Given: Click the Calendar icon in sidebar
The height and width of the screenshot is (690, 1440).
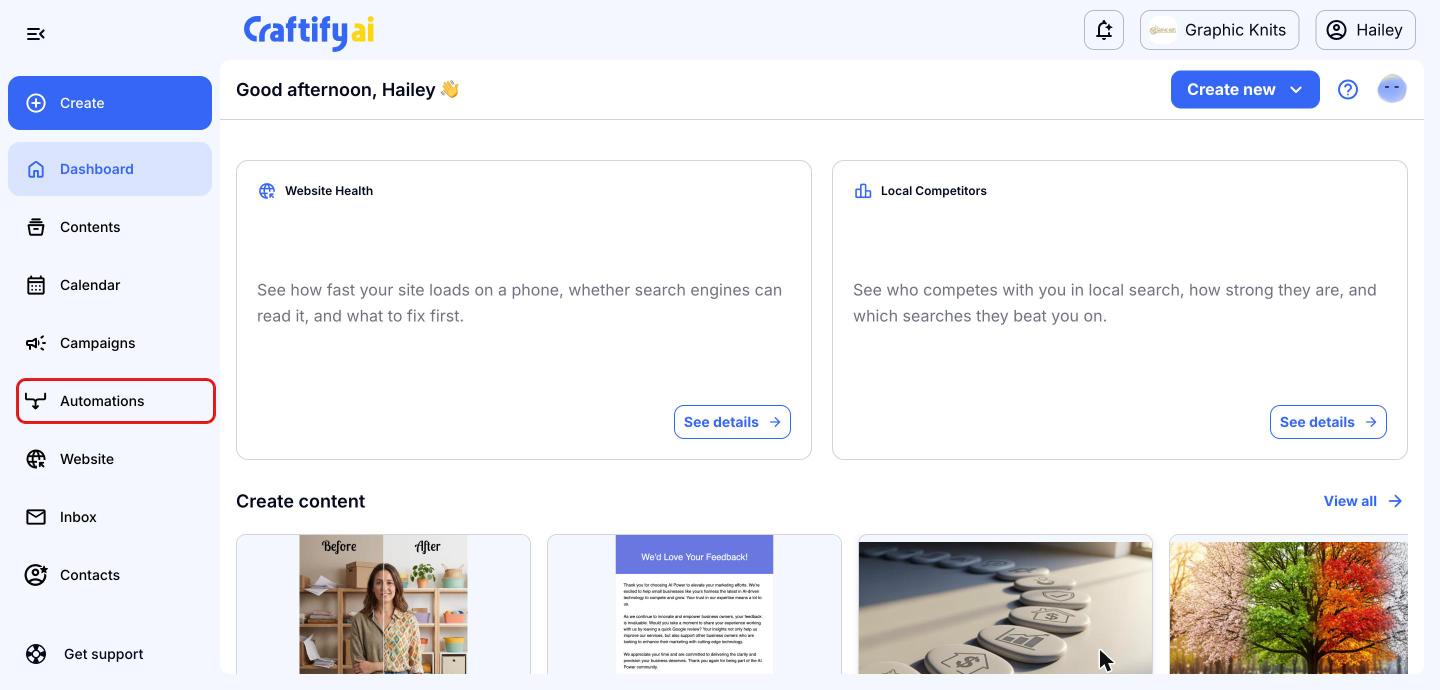Looking at the screenshot, I should (x=36, y=285).
